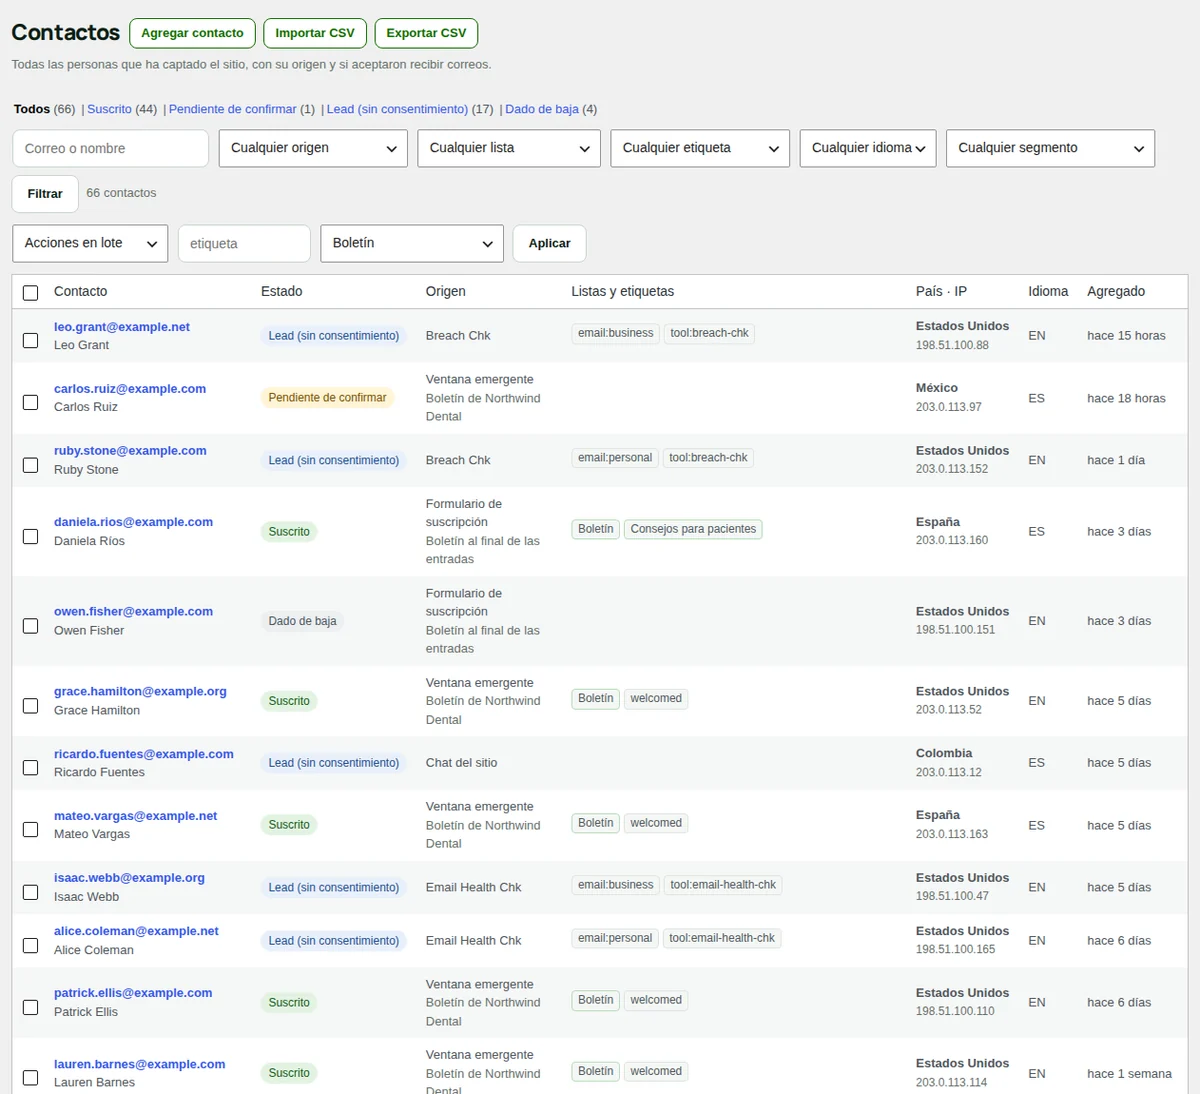Image resolution: width=1200 pixels, height=1094 pixels.
Task: Click the "Dado de baja" badge for Owen Fisher
Action: tap(302, 621)
